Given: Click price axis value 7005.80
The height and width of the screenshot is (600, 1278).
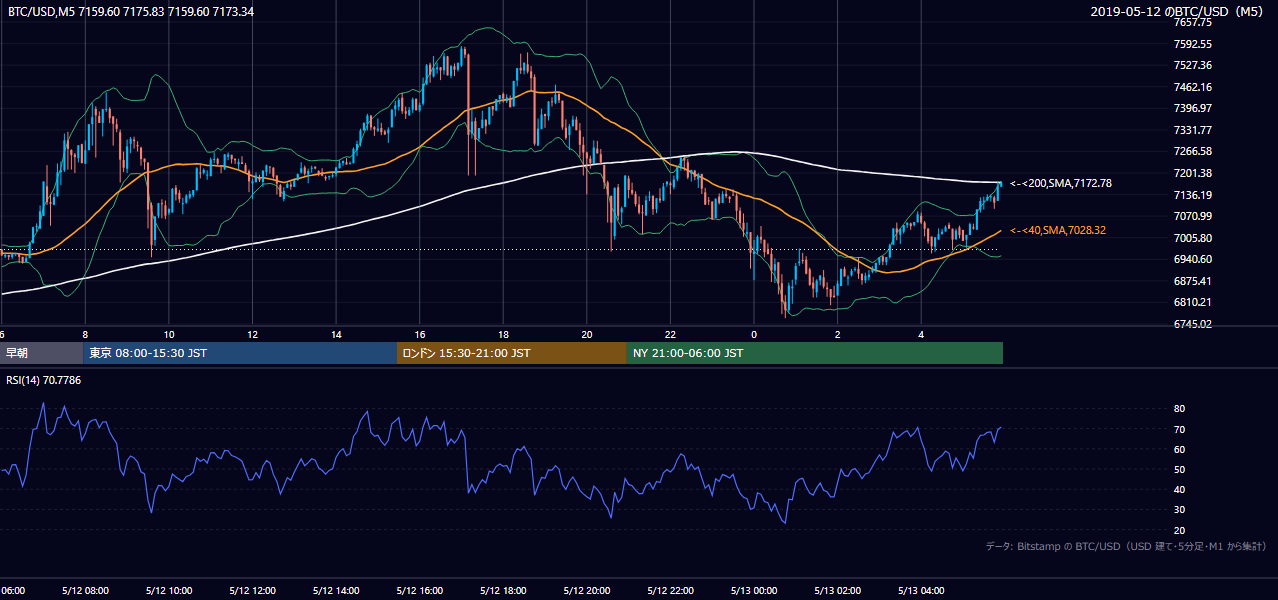Looking at the screenshot, I should (x=1193, y=238).
